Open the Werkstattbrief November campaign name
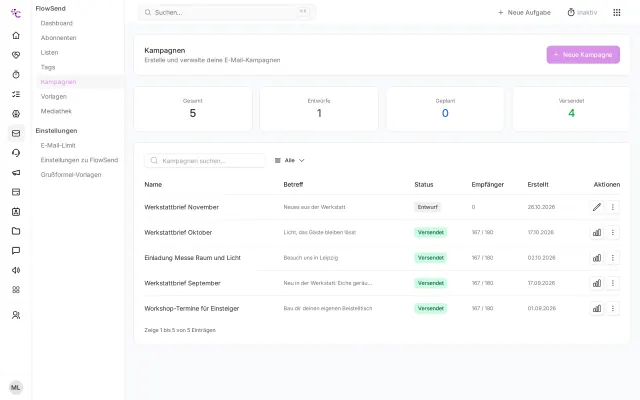The height and width of the screenshot is (400, 640). pos(181,207)
